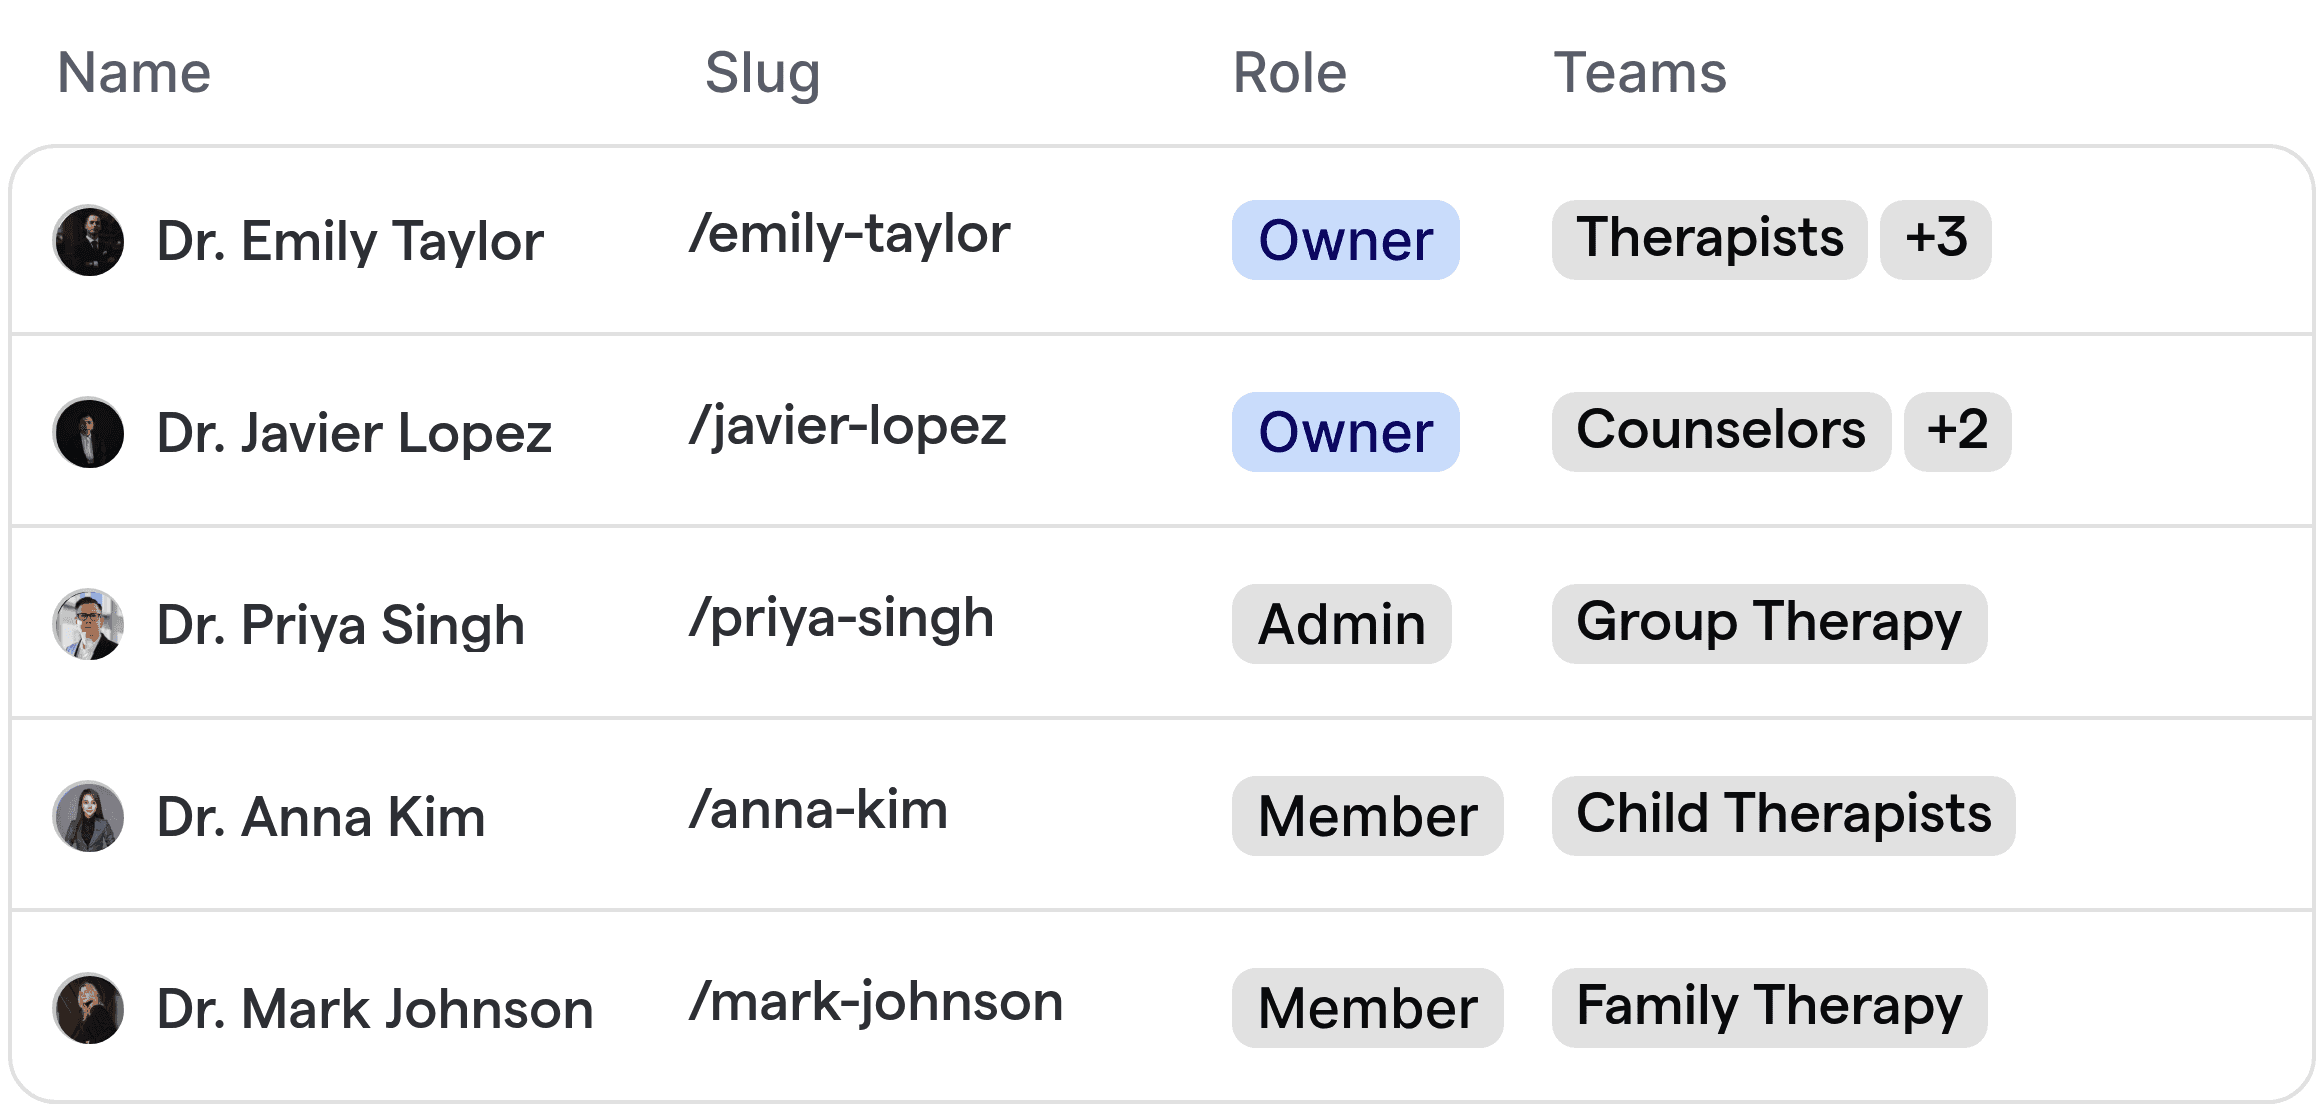Select the Admin role badge for Priya Singh
The image size is (2324, 1112).
pyautogui.click(x=1340, y=624)
